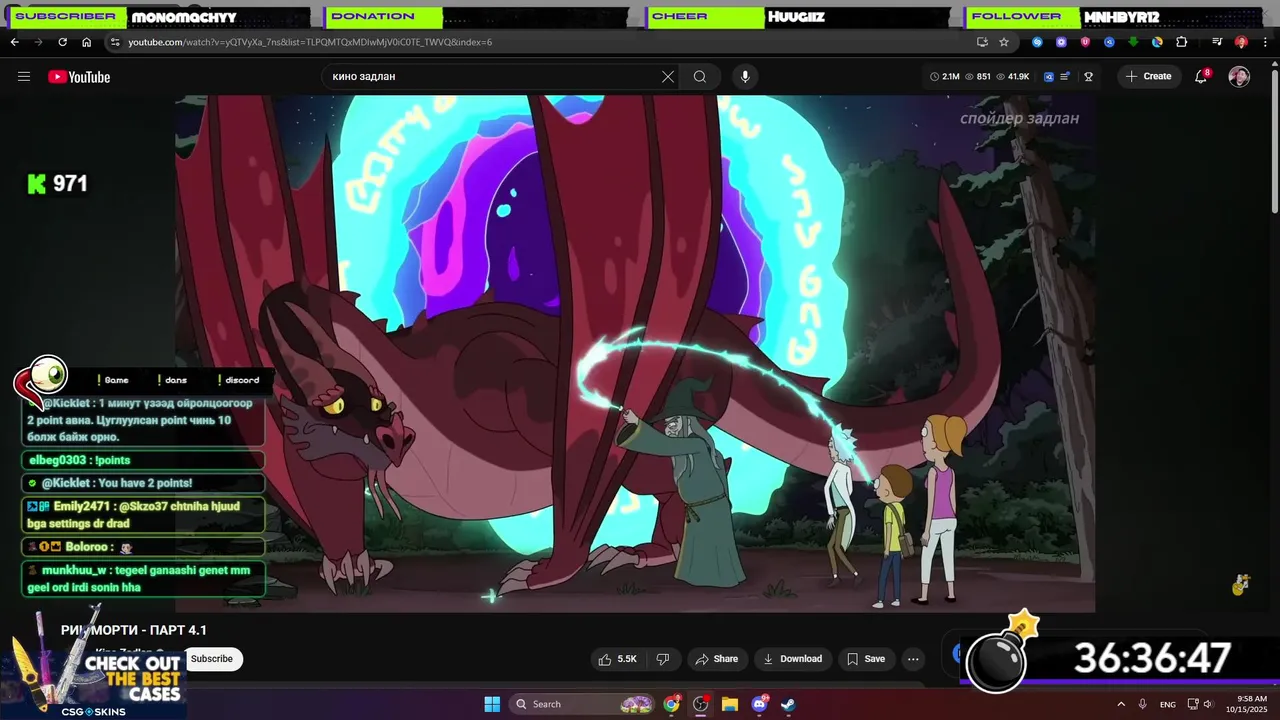
Task: Go to the YouTube home logo
Action: pos(79,77)
